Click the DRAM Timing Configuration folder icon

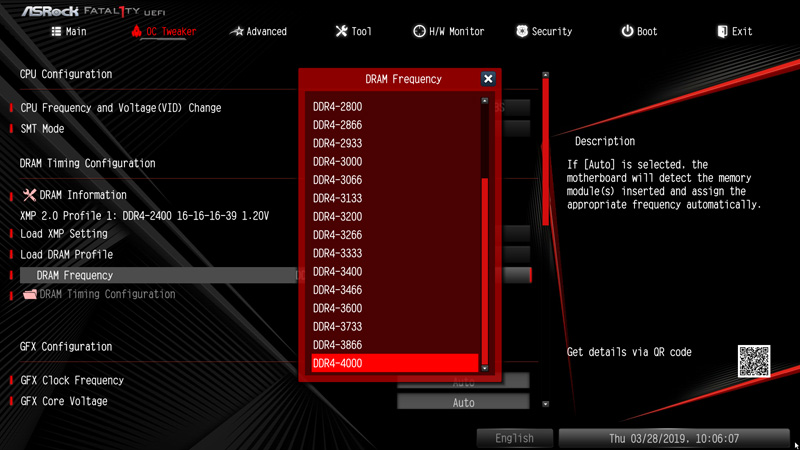pyautogui.click(x=30, y=294)
